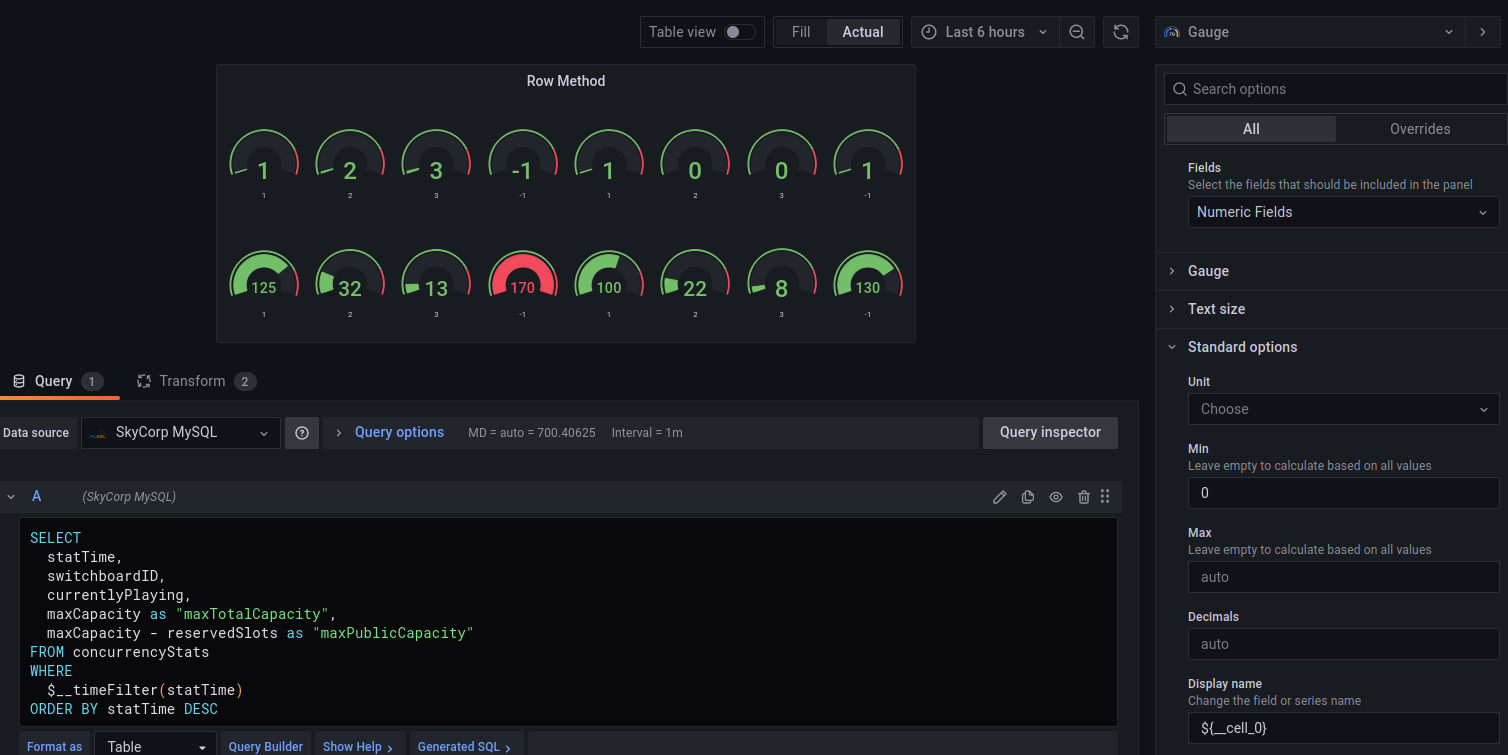Open the Query Builder
The height and width of the screenshot is (755, 1508).
[x=266, y=746]
